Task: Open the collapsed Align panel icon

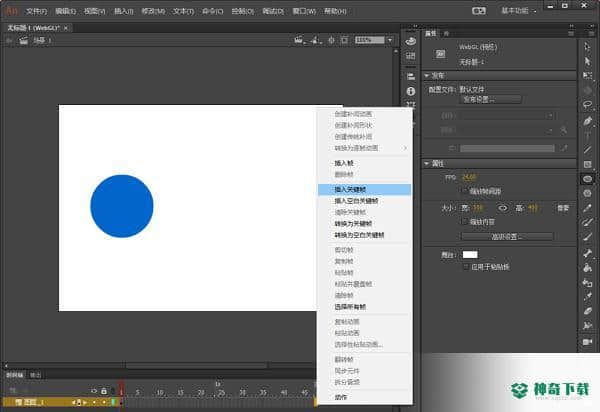Action: [411, 76]
